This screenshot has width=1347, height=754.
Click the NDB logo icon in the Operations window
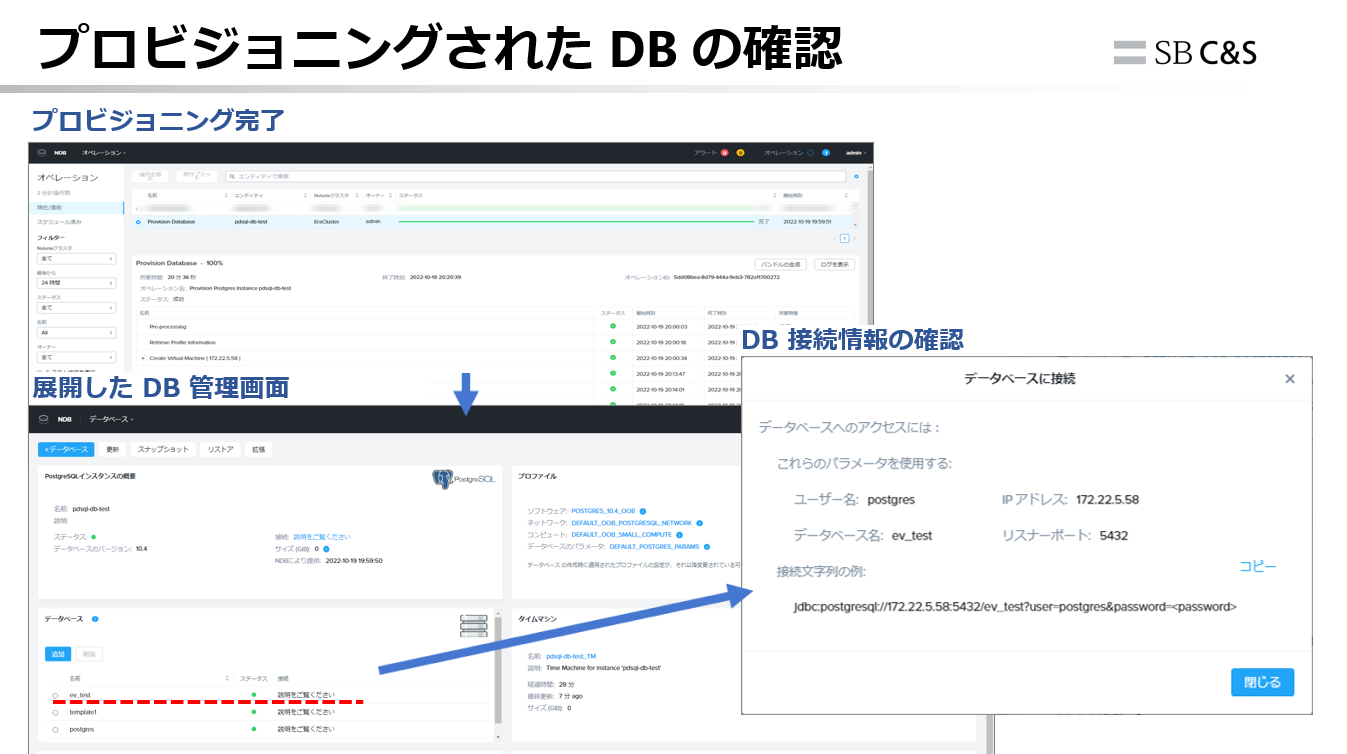43,153
